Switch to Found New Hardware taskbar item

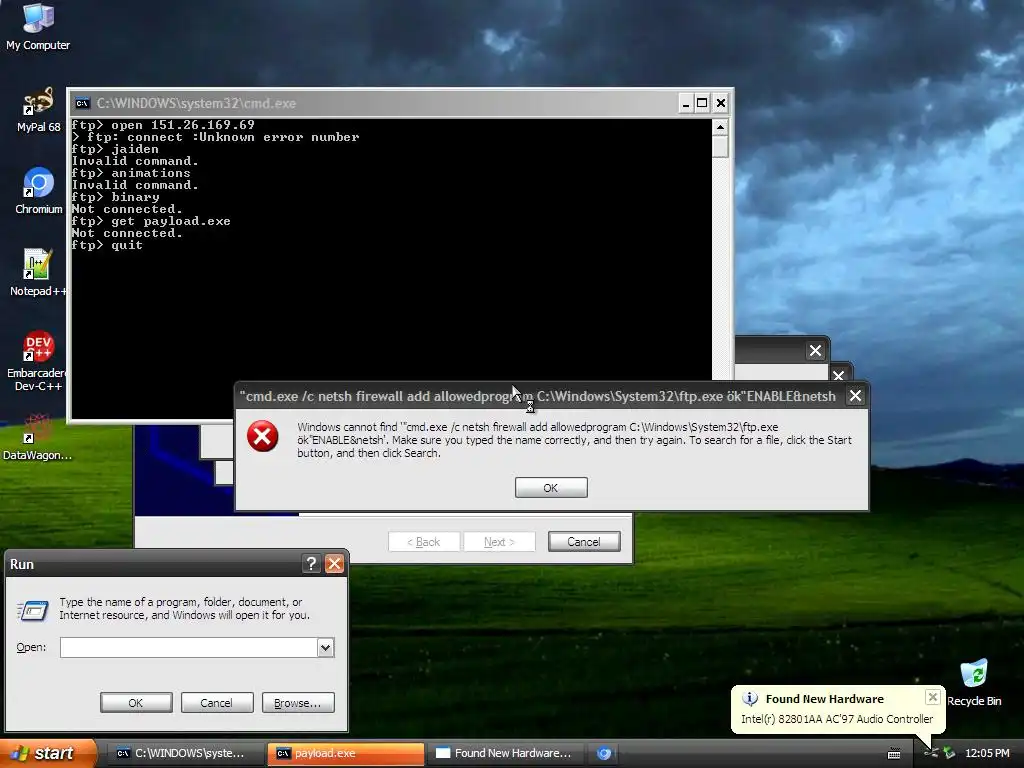point(505,754)
